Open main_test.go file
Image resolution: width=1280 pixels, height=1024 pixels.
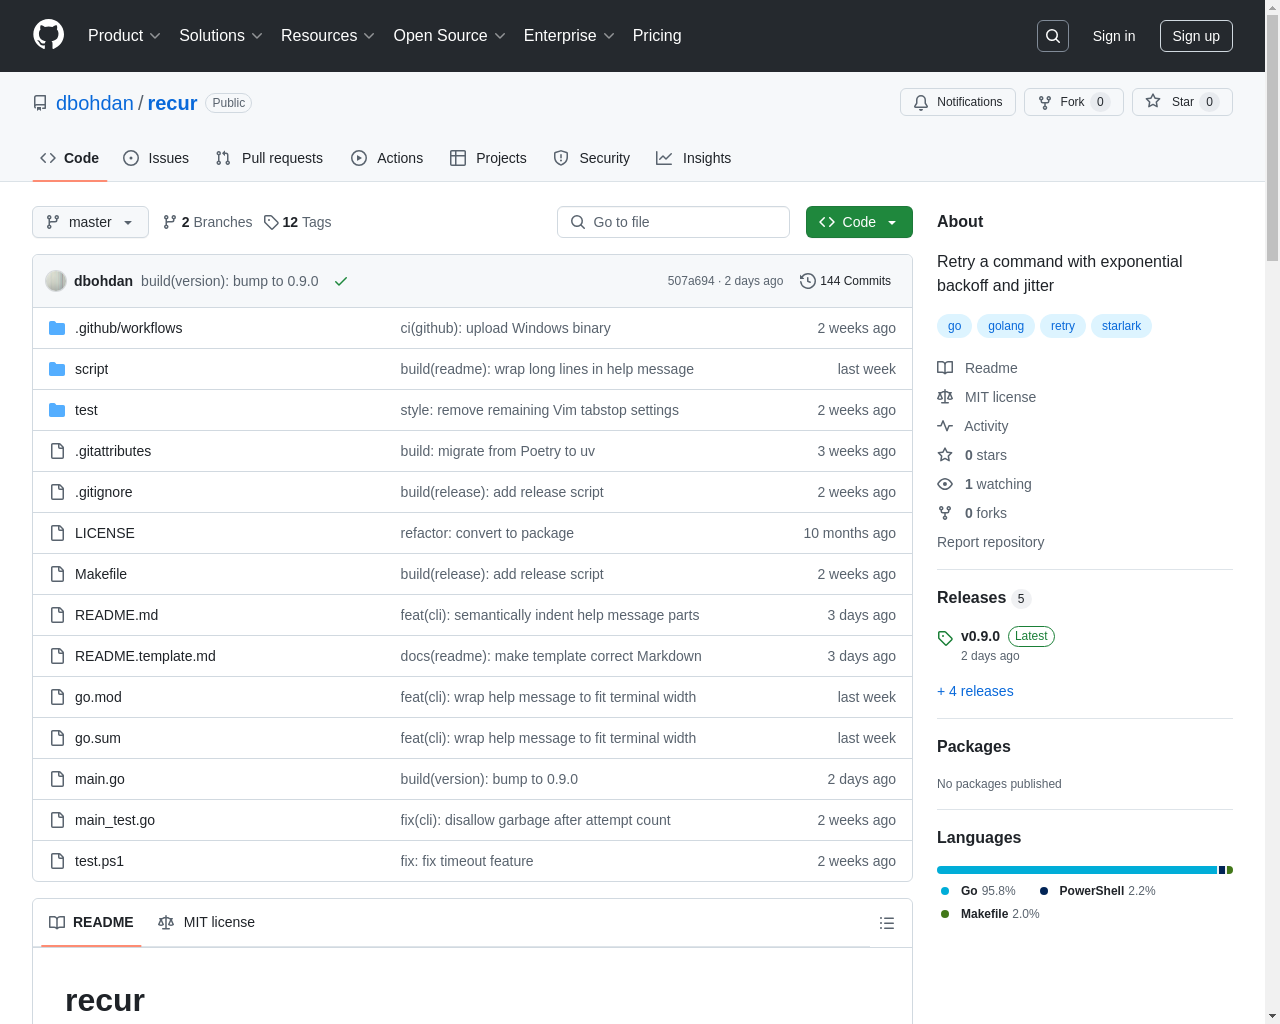click(x=115, y=820)
